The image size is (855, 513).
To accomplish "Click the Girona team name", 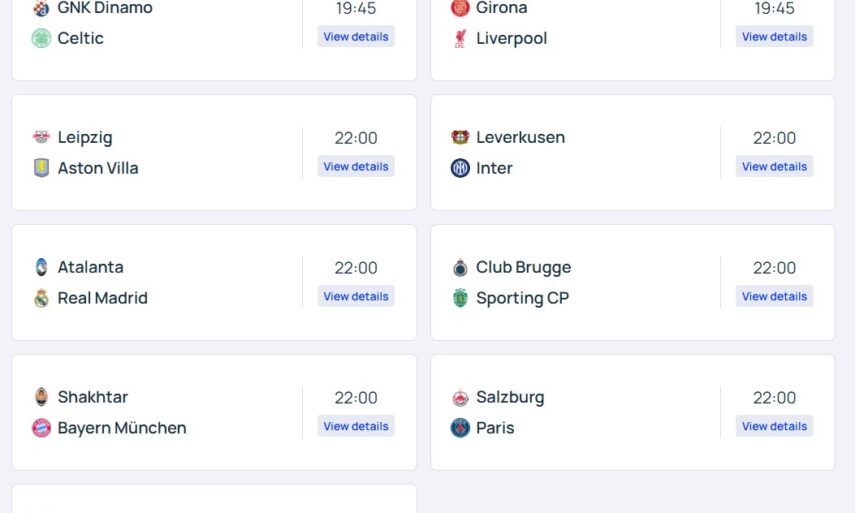I will [x=502, y=8].
